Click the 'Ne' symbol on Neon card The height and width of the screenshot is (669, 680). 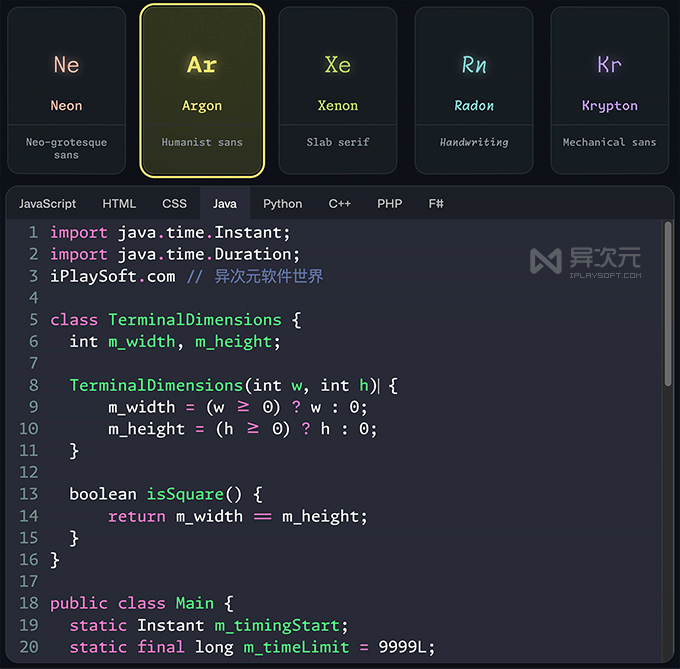click(x=66, y=65)
